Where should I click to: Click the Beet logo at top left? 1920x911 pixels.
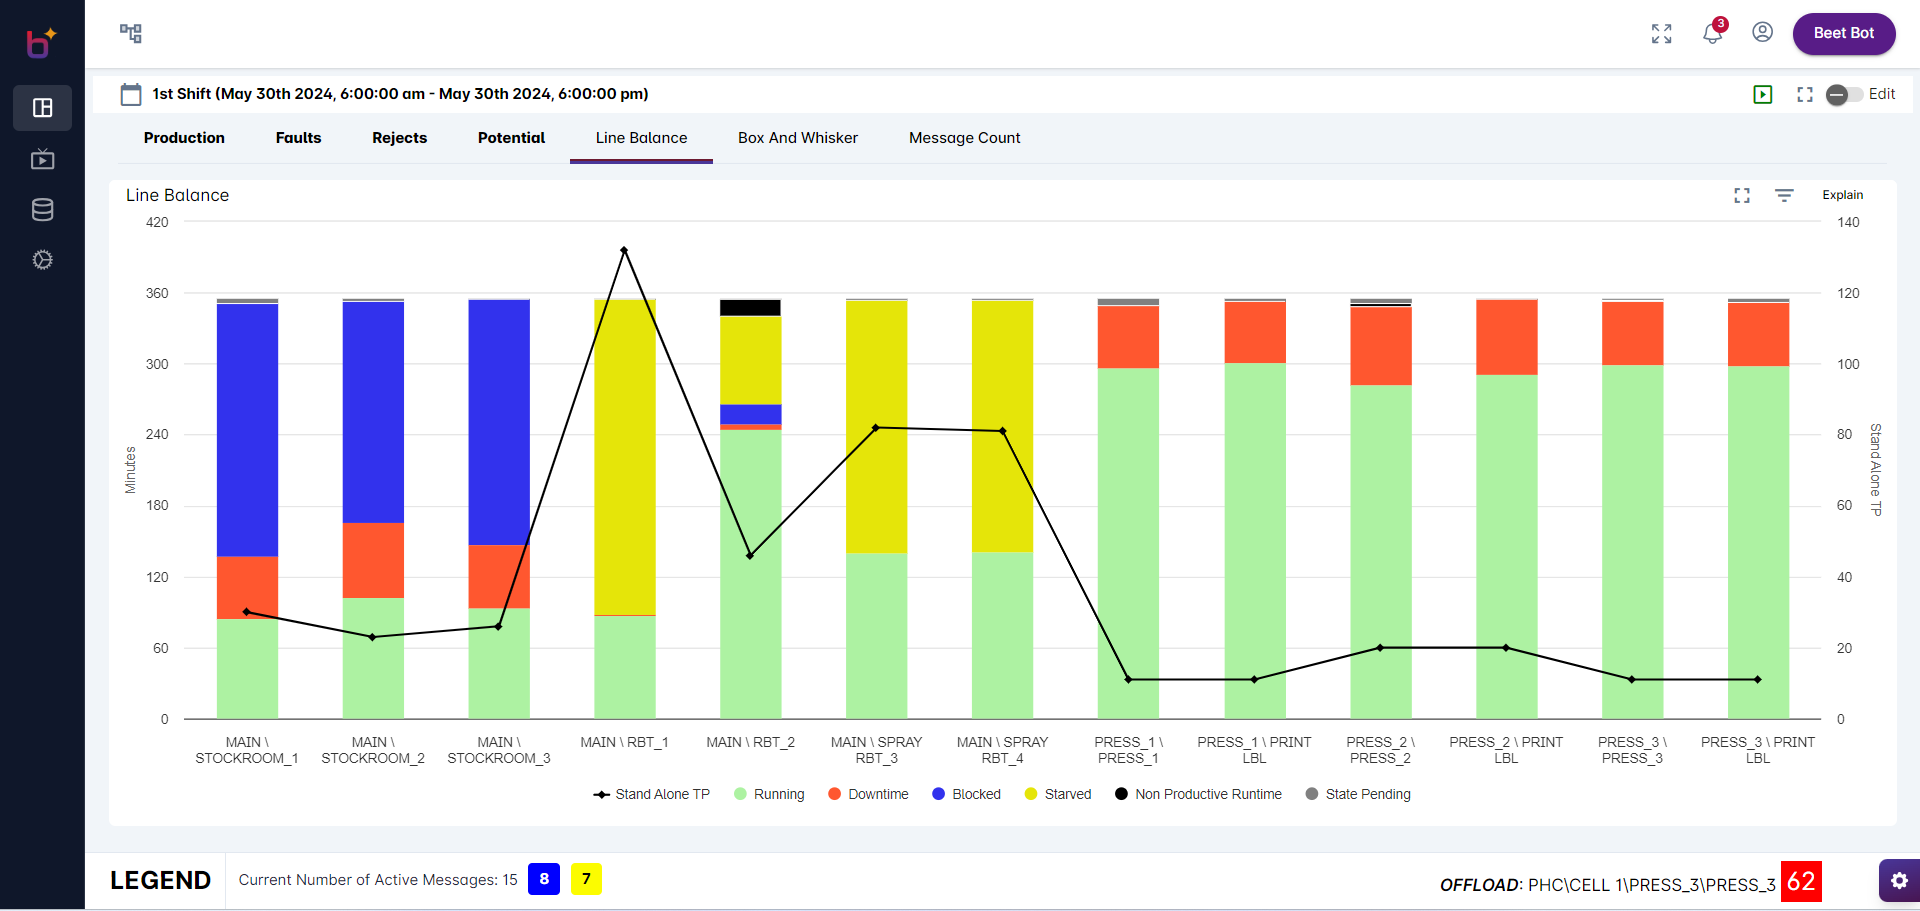point(40,42)
